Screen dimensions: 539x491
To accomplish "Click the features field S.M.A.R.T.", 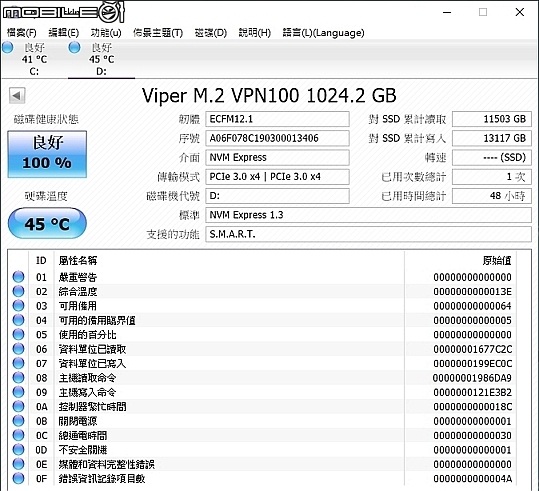I will tap(368, 234).
